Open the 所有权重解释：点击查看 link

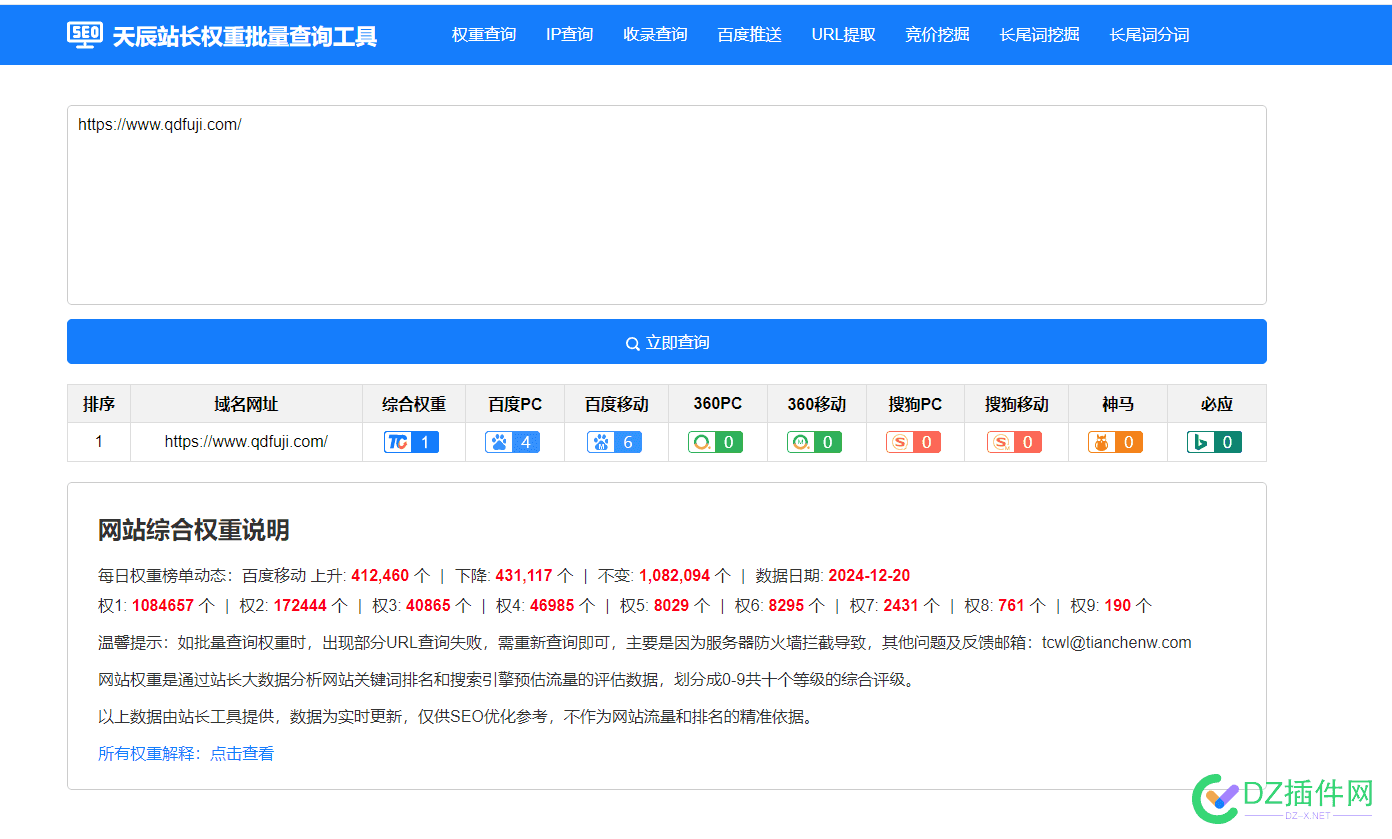coord(186,753)
